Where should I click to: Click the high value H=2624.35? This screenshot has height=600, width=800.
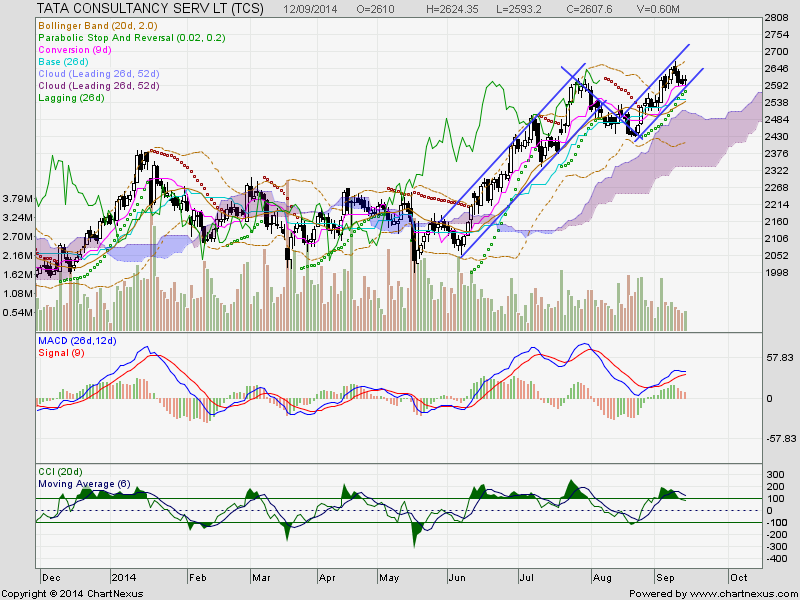452,9
